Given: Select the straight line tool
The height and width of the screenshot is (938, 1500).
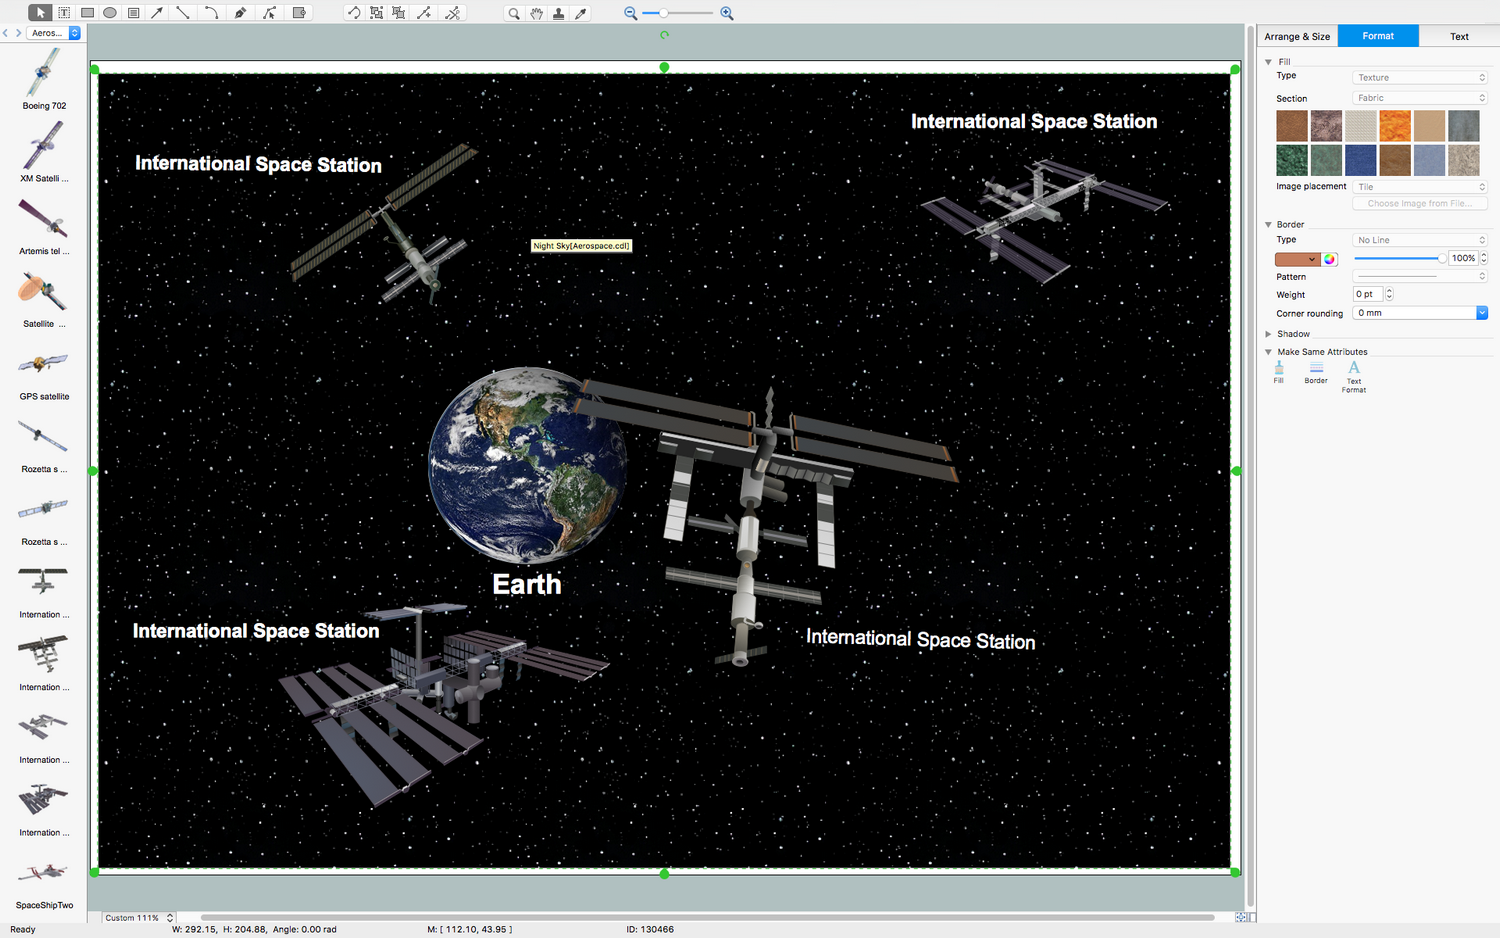Looking at the screenshot, I should pos(183,13).
